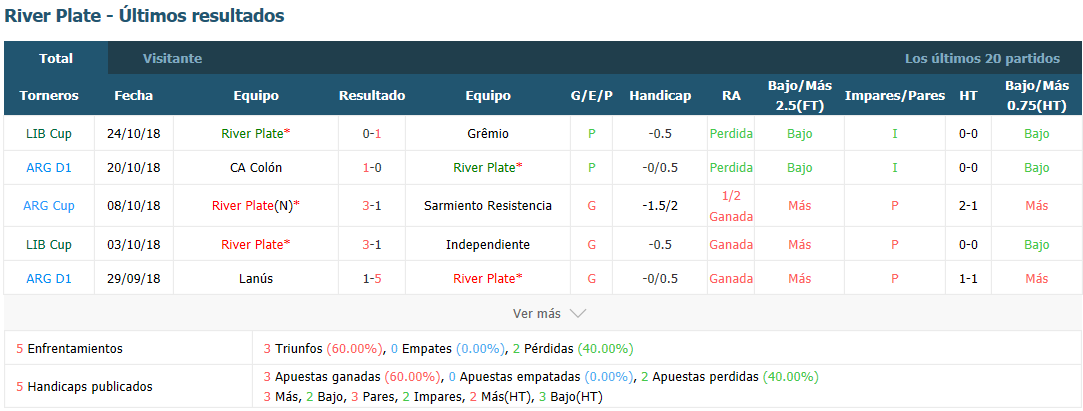Open Sarmiento Resistencia team page
The height and width of the screenshot is (411, 1083).
point(488,205)
